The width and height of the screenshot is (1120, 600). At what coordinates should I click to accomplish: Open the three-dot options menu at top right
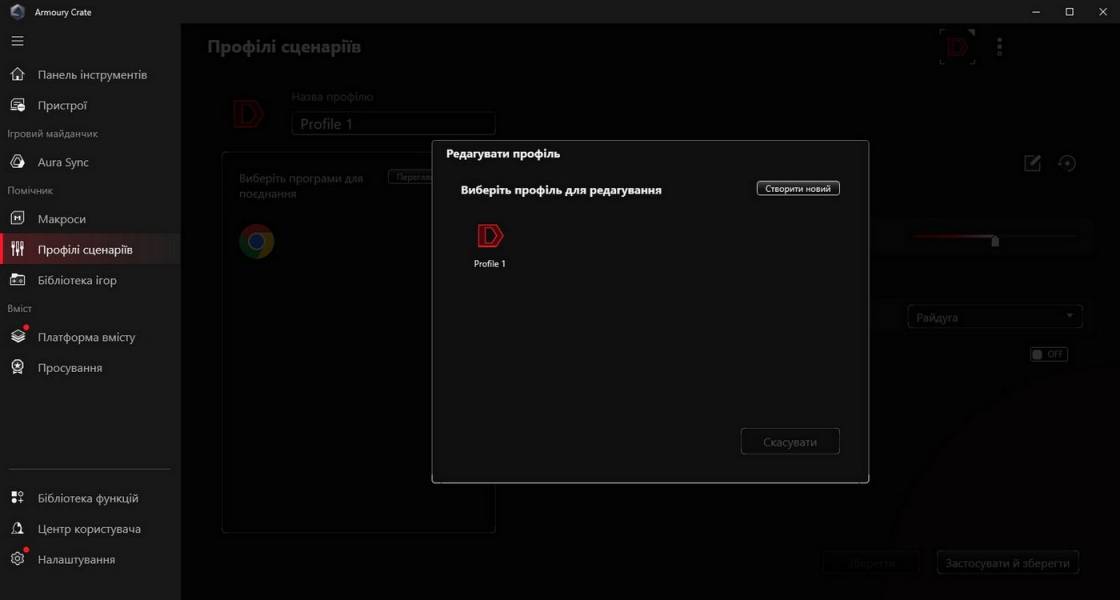(999, 47)
